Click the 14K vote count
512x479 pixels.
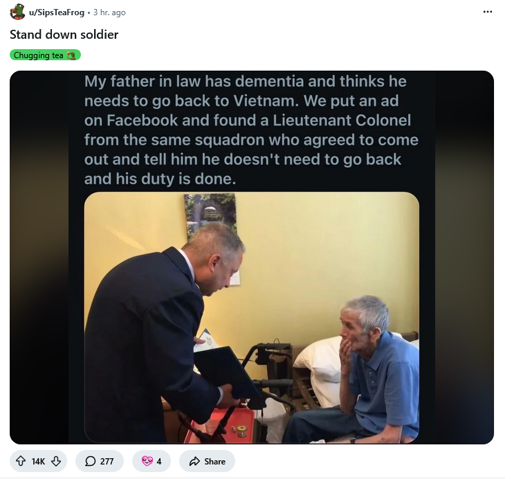pos(38,461)
